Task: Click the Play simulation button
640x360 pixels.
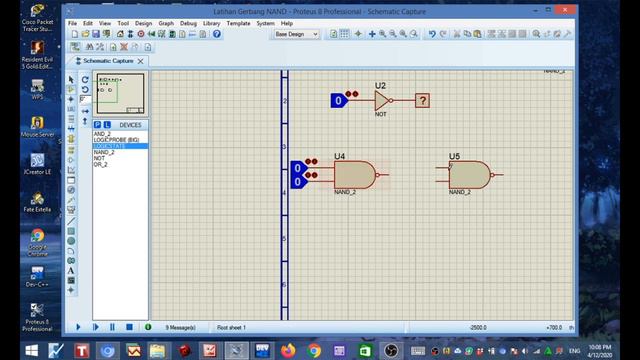Action: 78,327
